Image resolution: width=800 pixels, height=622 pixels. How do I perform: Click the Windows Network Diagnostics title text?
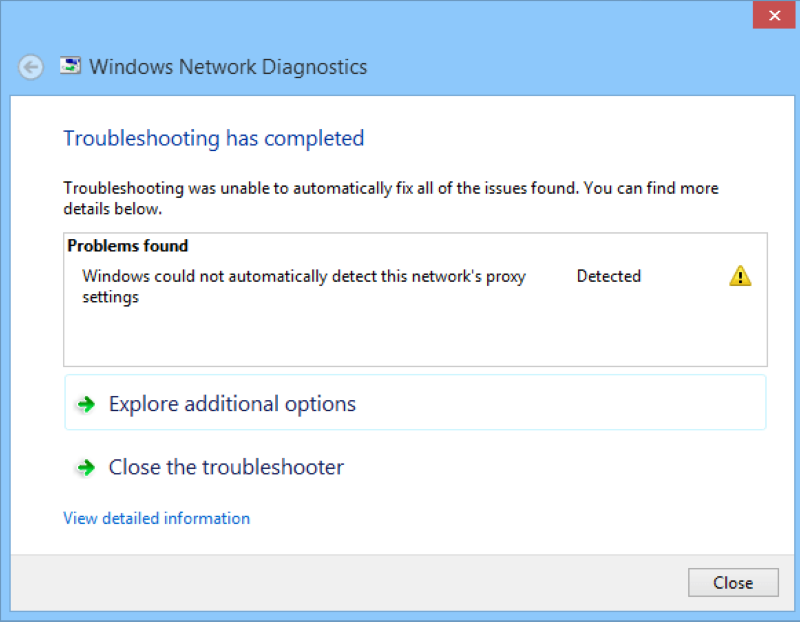pyautogui.click(x=228, y=67)
